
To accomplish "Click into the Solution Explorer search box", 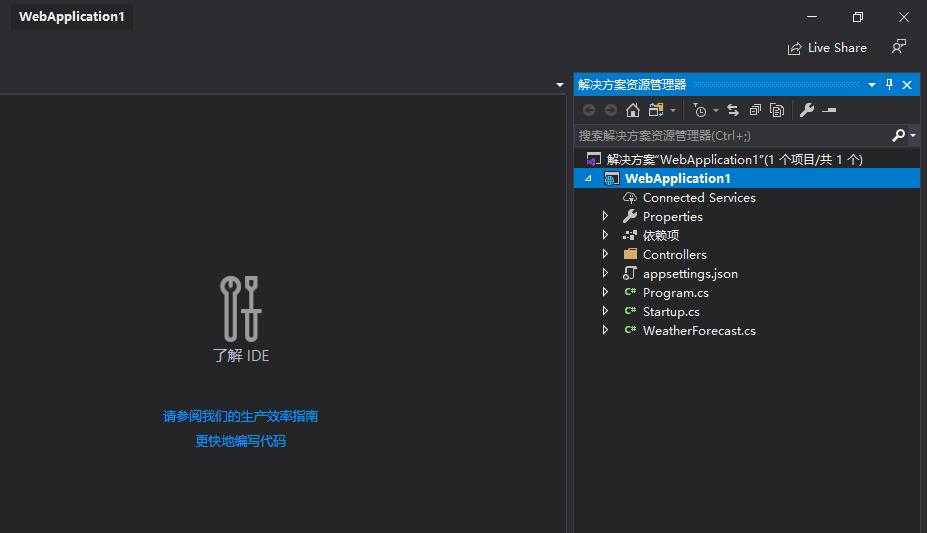I will click(x=732, y=135).
